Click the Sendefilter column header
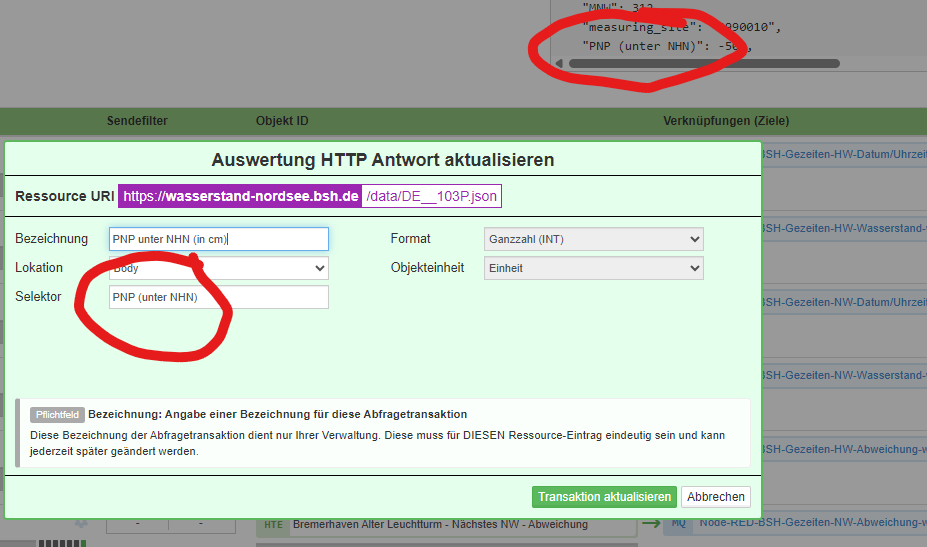This screenshot has width=927, height=547. [x=137, y=121]
